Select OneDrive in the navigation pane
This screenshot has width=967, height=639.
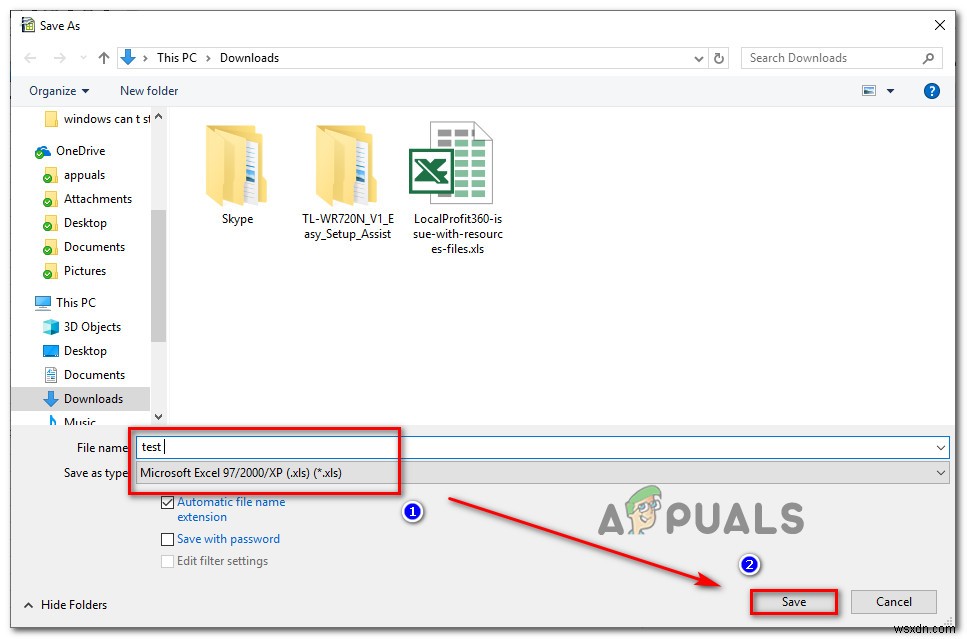point(70,151)
